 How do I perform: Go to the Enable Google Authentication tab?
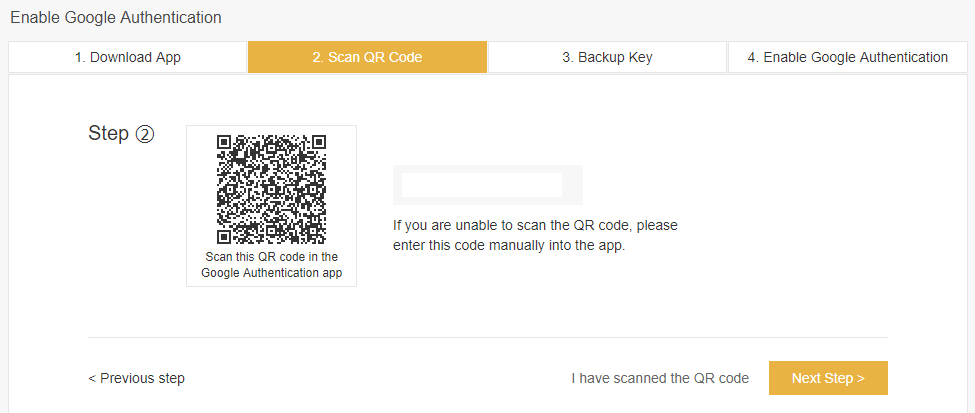[848, 57]
